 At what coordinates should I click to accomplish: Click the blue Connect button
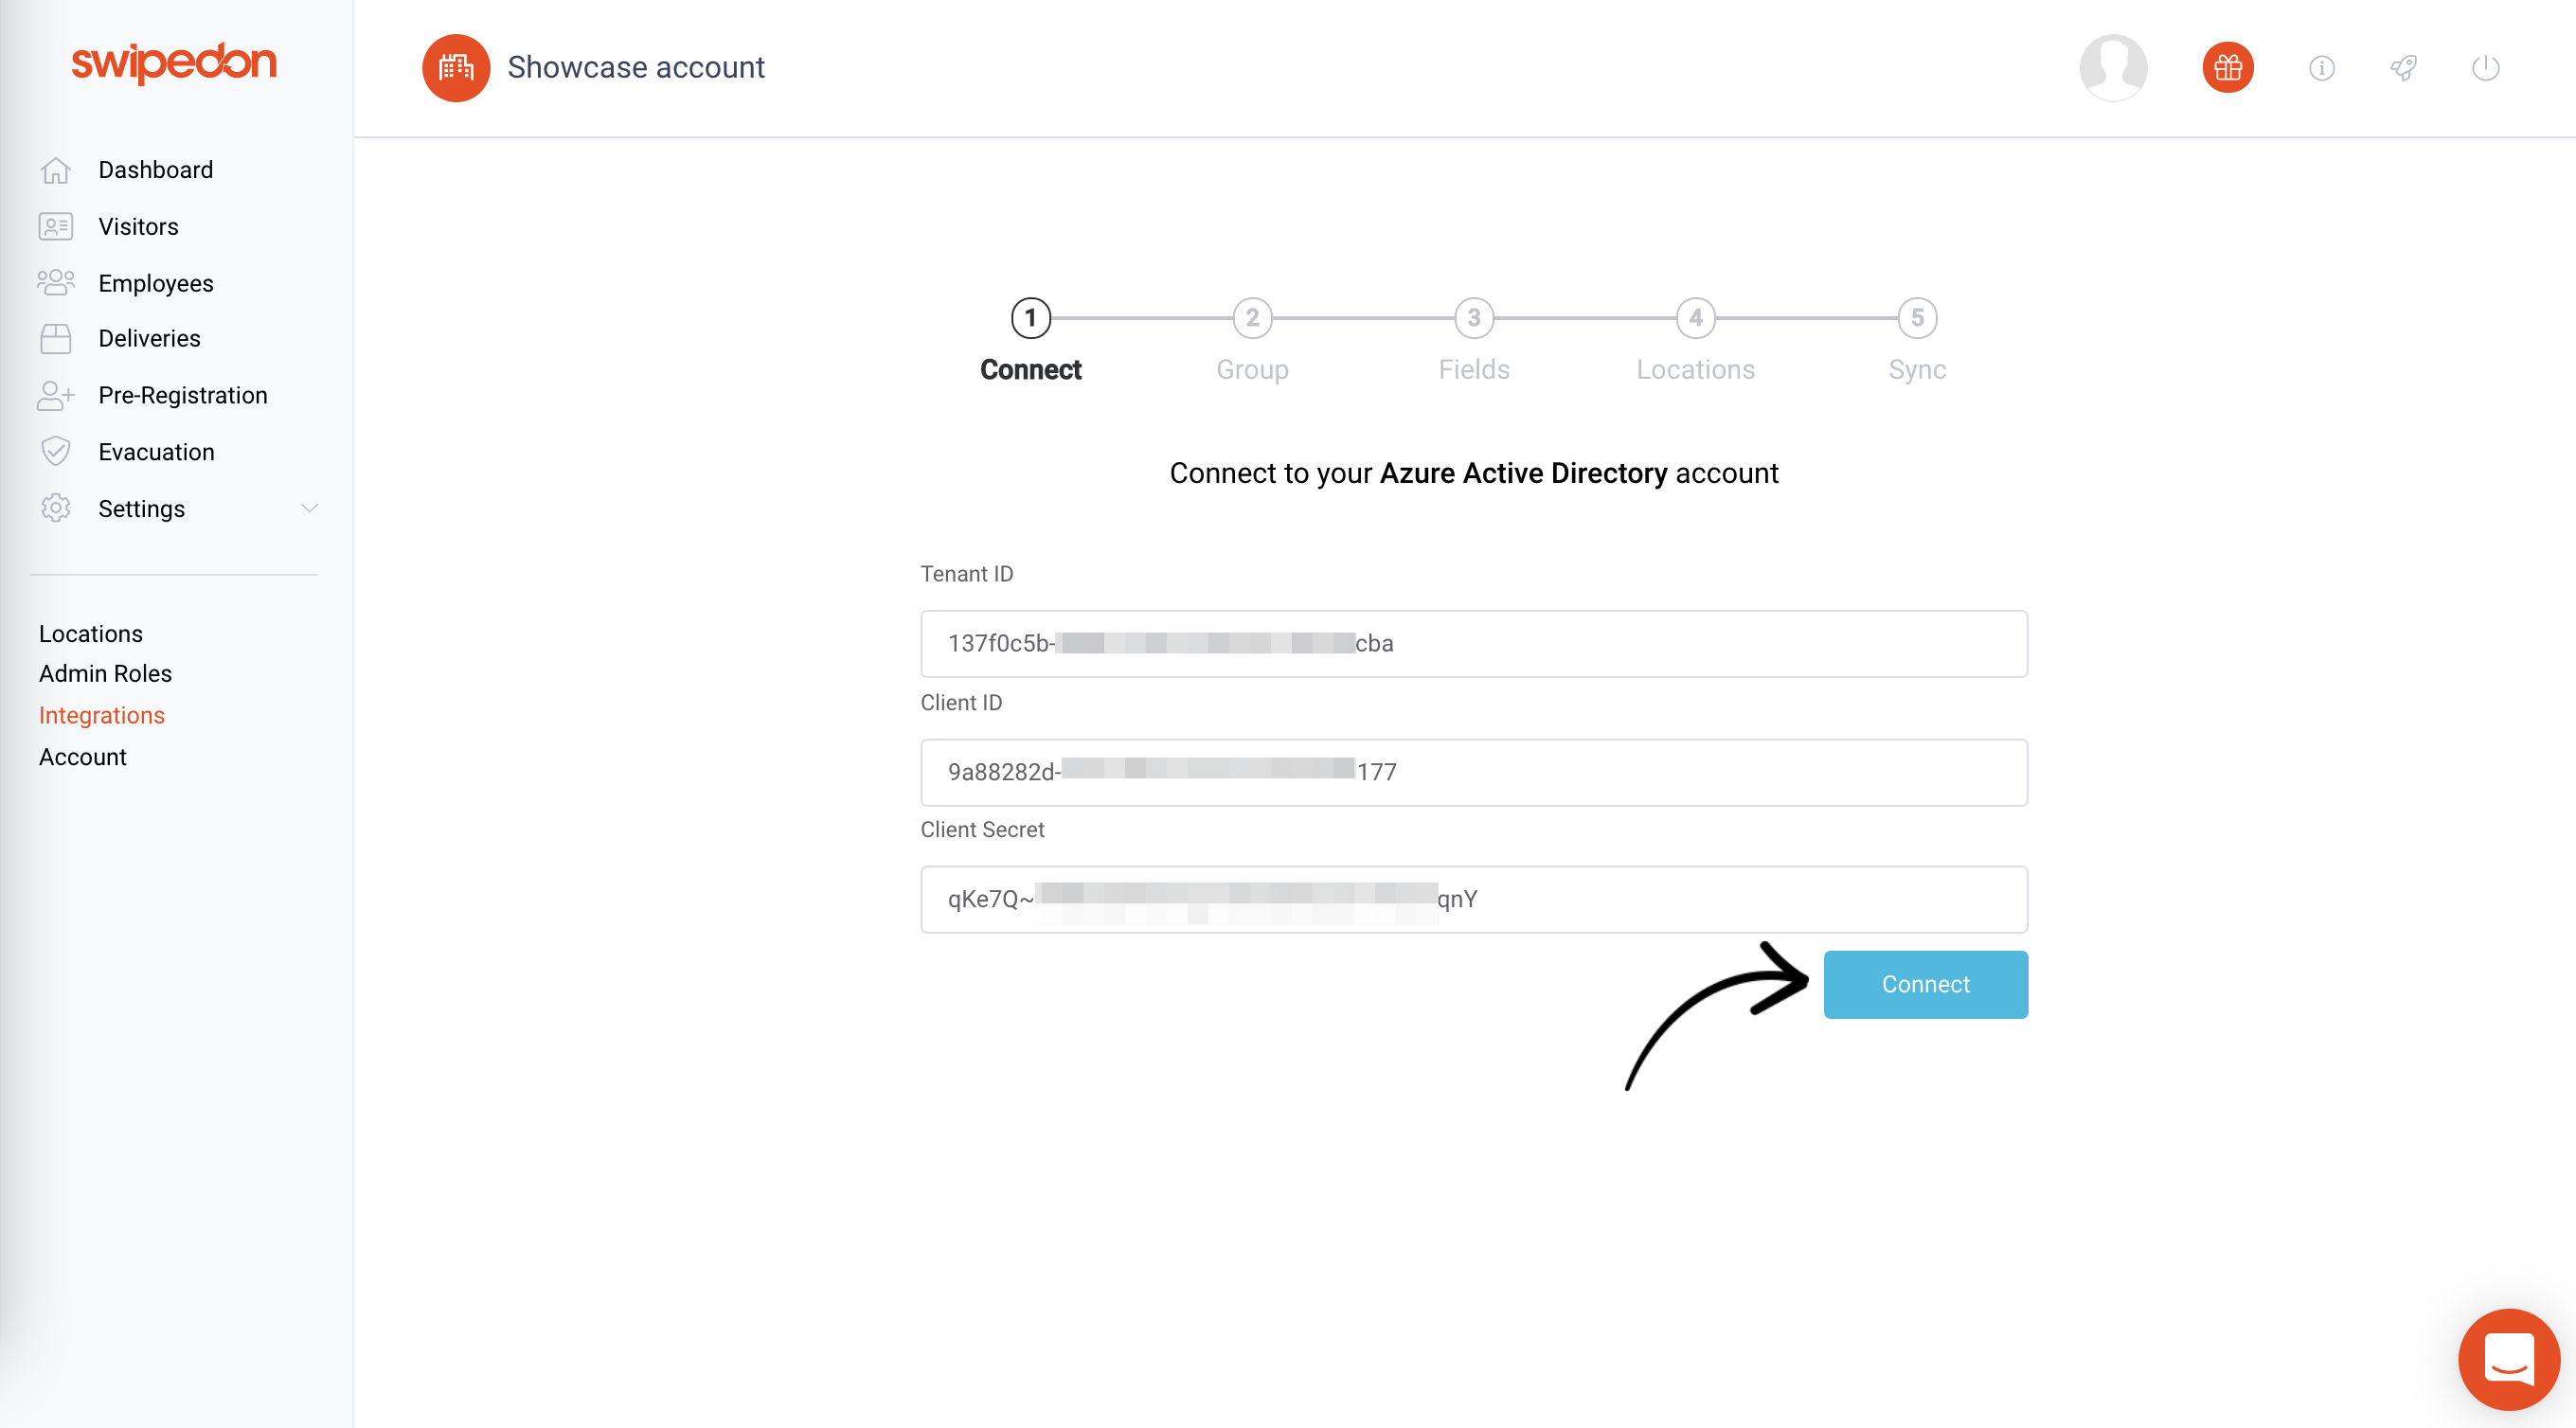[1926, 985]
